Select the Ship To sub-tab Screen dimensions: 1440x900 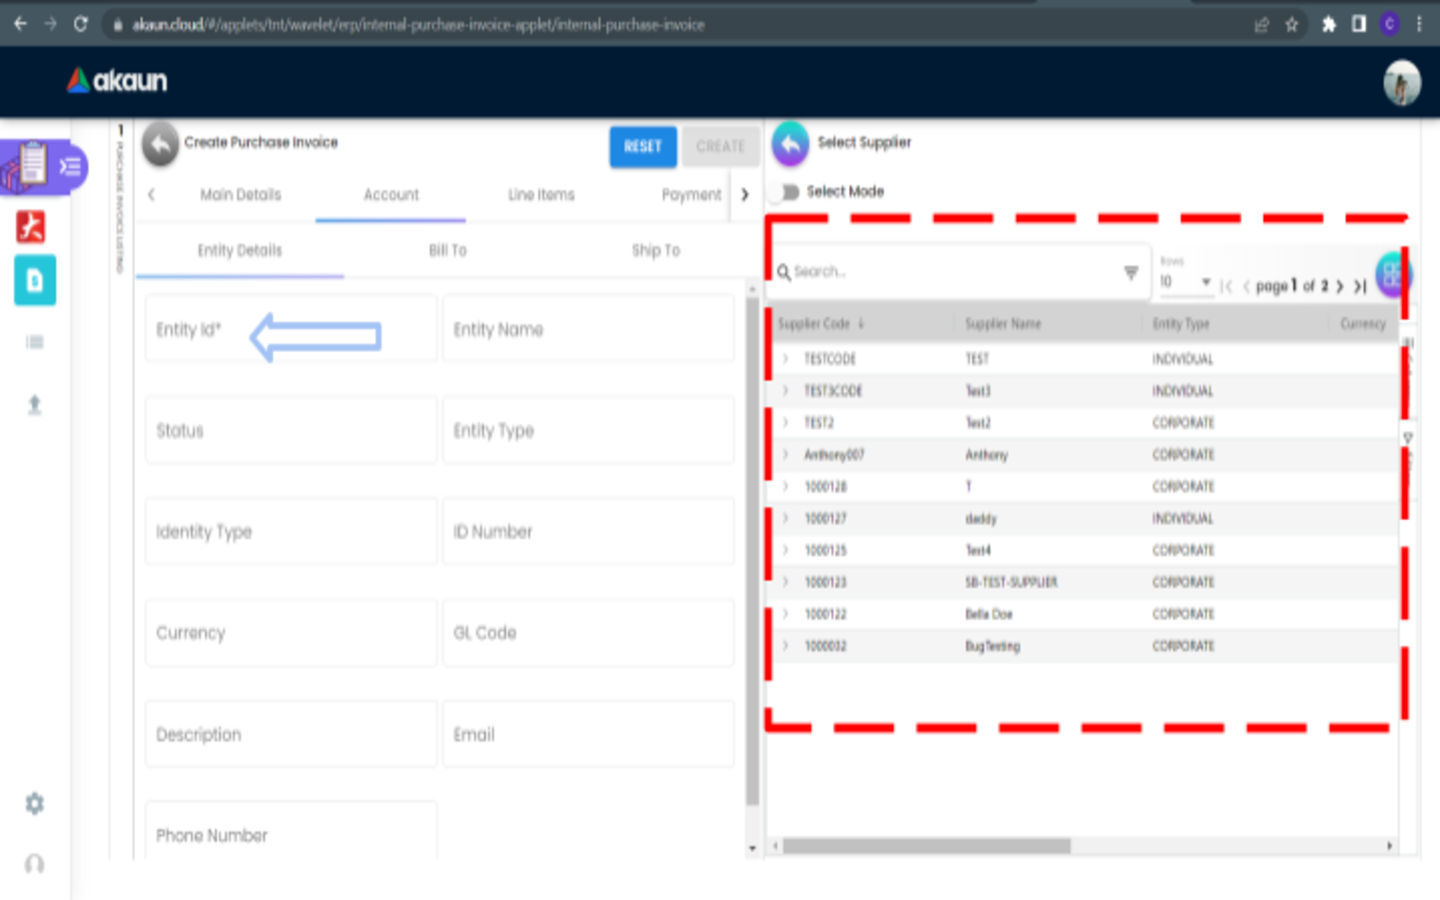pos(656,251)
